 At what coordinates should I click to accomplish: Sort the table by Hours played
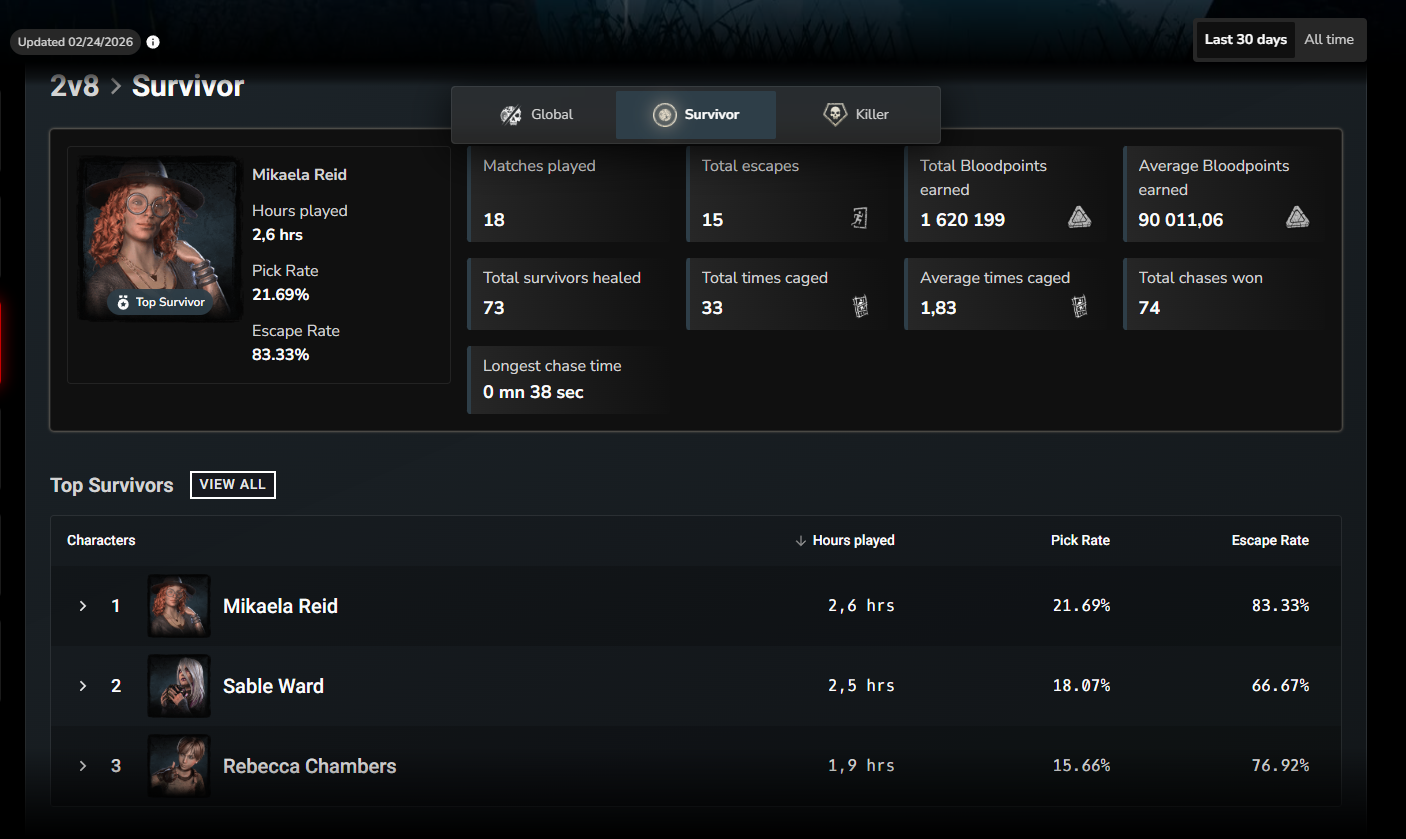(845, 540)
